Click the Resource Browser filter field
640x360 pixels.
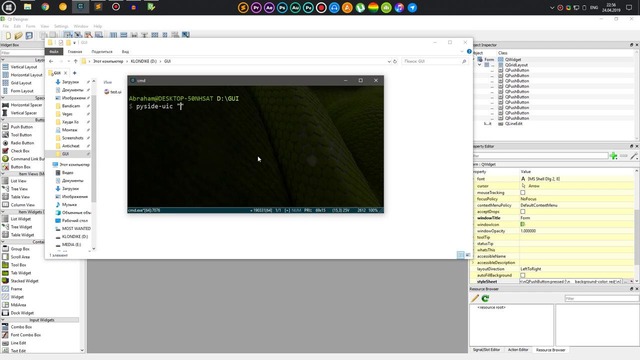click(x=602, y=299)
